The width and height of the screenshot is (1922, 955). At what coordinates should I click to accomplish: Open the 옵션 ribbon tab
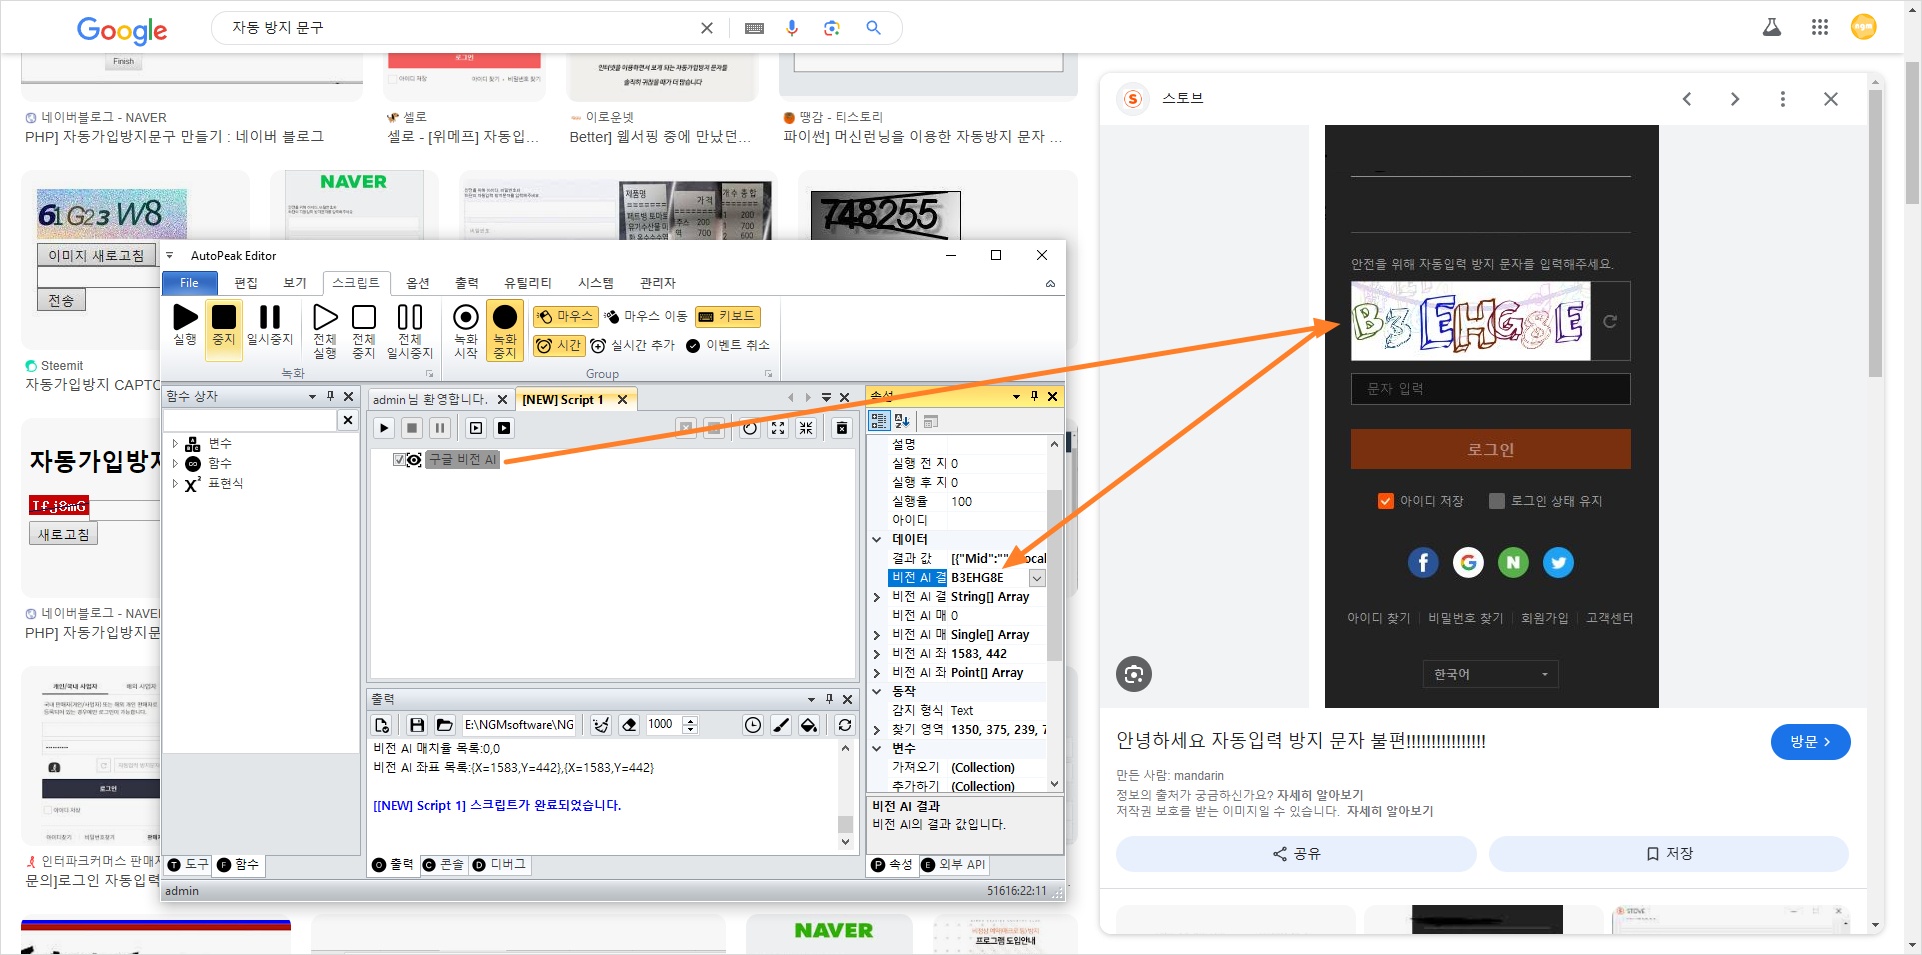[x=418, y=283]
